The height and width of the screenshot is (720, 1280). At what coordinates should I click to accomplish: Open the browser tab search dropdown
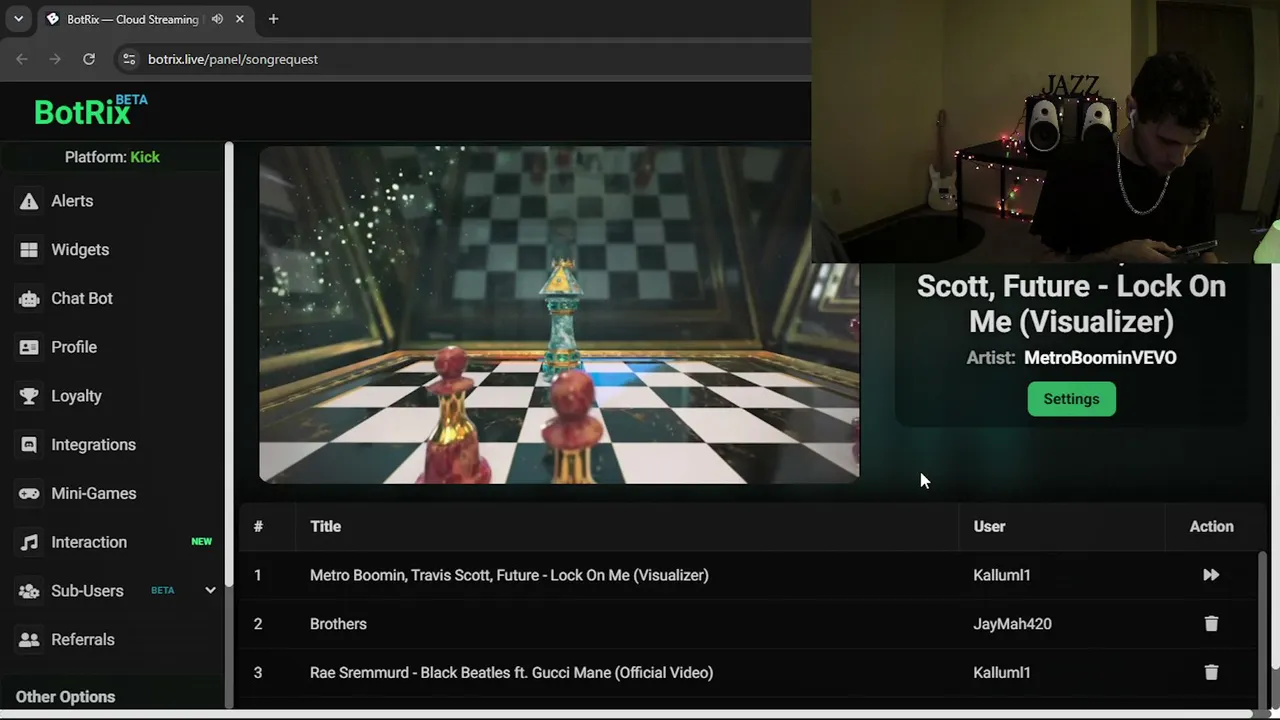[18, 19]
